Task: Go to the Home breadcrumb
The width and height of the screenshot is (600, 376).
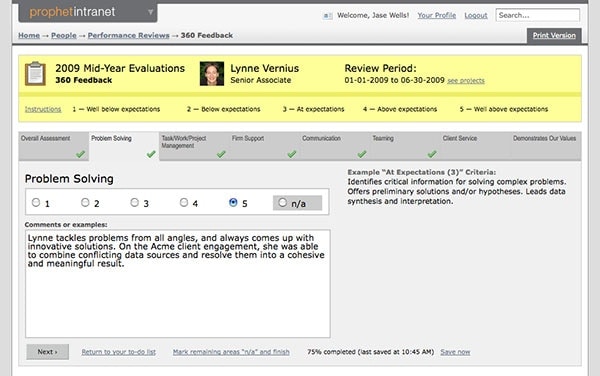Action: pos(29,35)
